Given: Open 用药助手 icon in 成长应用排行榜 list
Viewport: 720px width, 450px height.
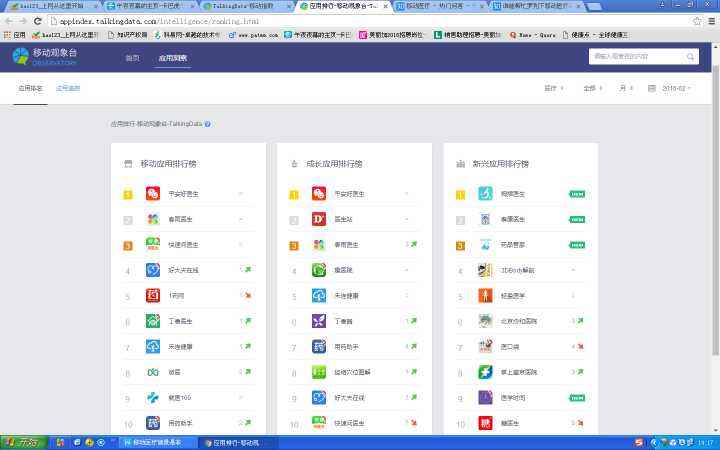Looking at the screenshot, I should [319, 346].
